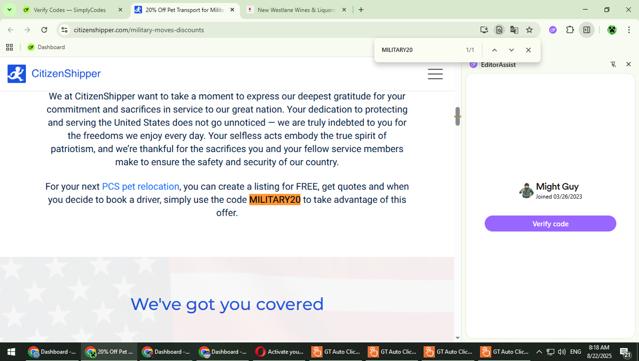The image size is (639, 361).
Task: Reload the page with the refresh icon
Action: (x=44, y=30)
